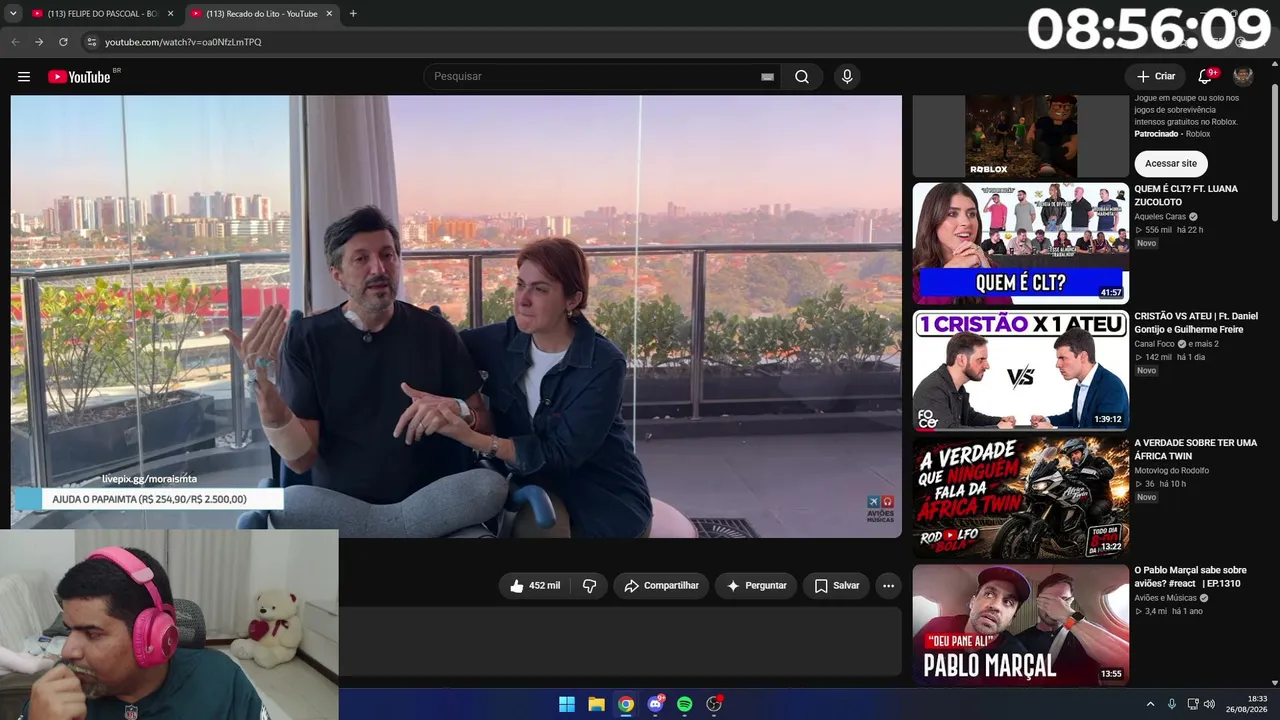Open the YouTube hamburger guide menu
This screenshot has width=1280, height=720.
click(x=24, y=77)
